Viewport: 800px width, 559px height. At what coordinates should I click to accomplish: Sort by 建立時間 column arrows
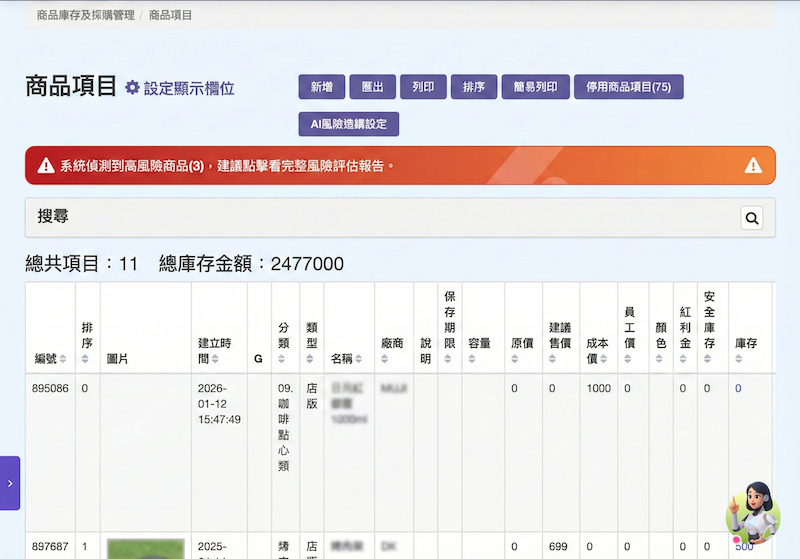tap(215, 359)
